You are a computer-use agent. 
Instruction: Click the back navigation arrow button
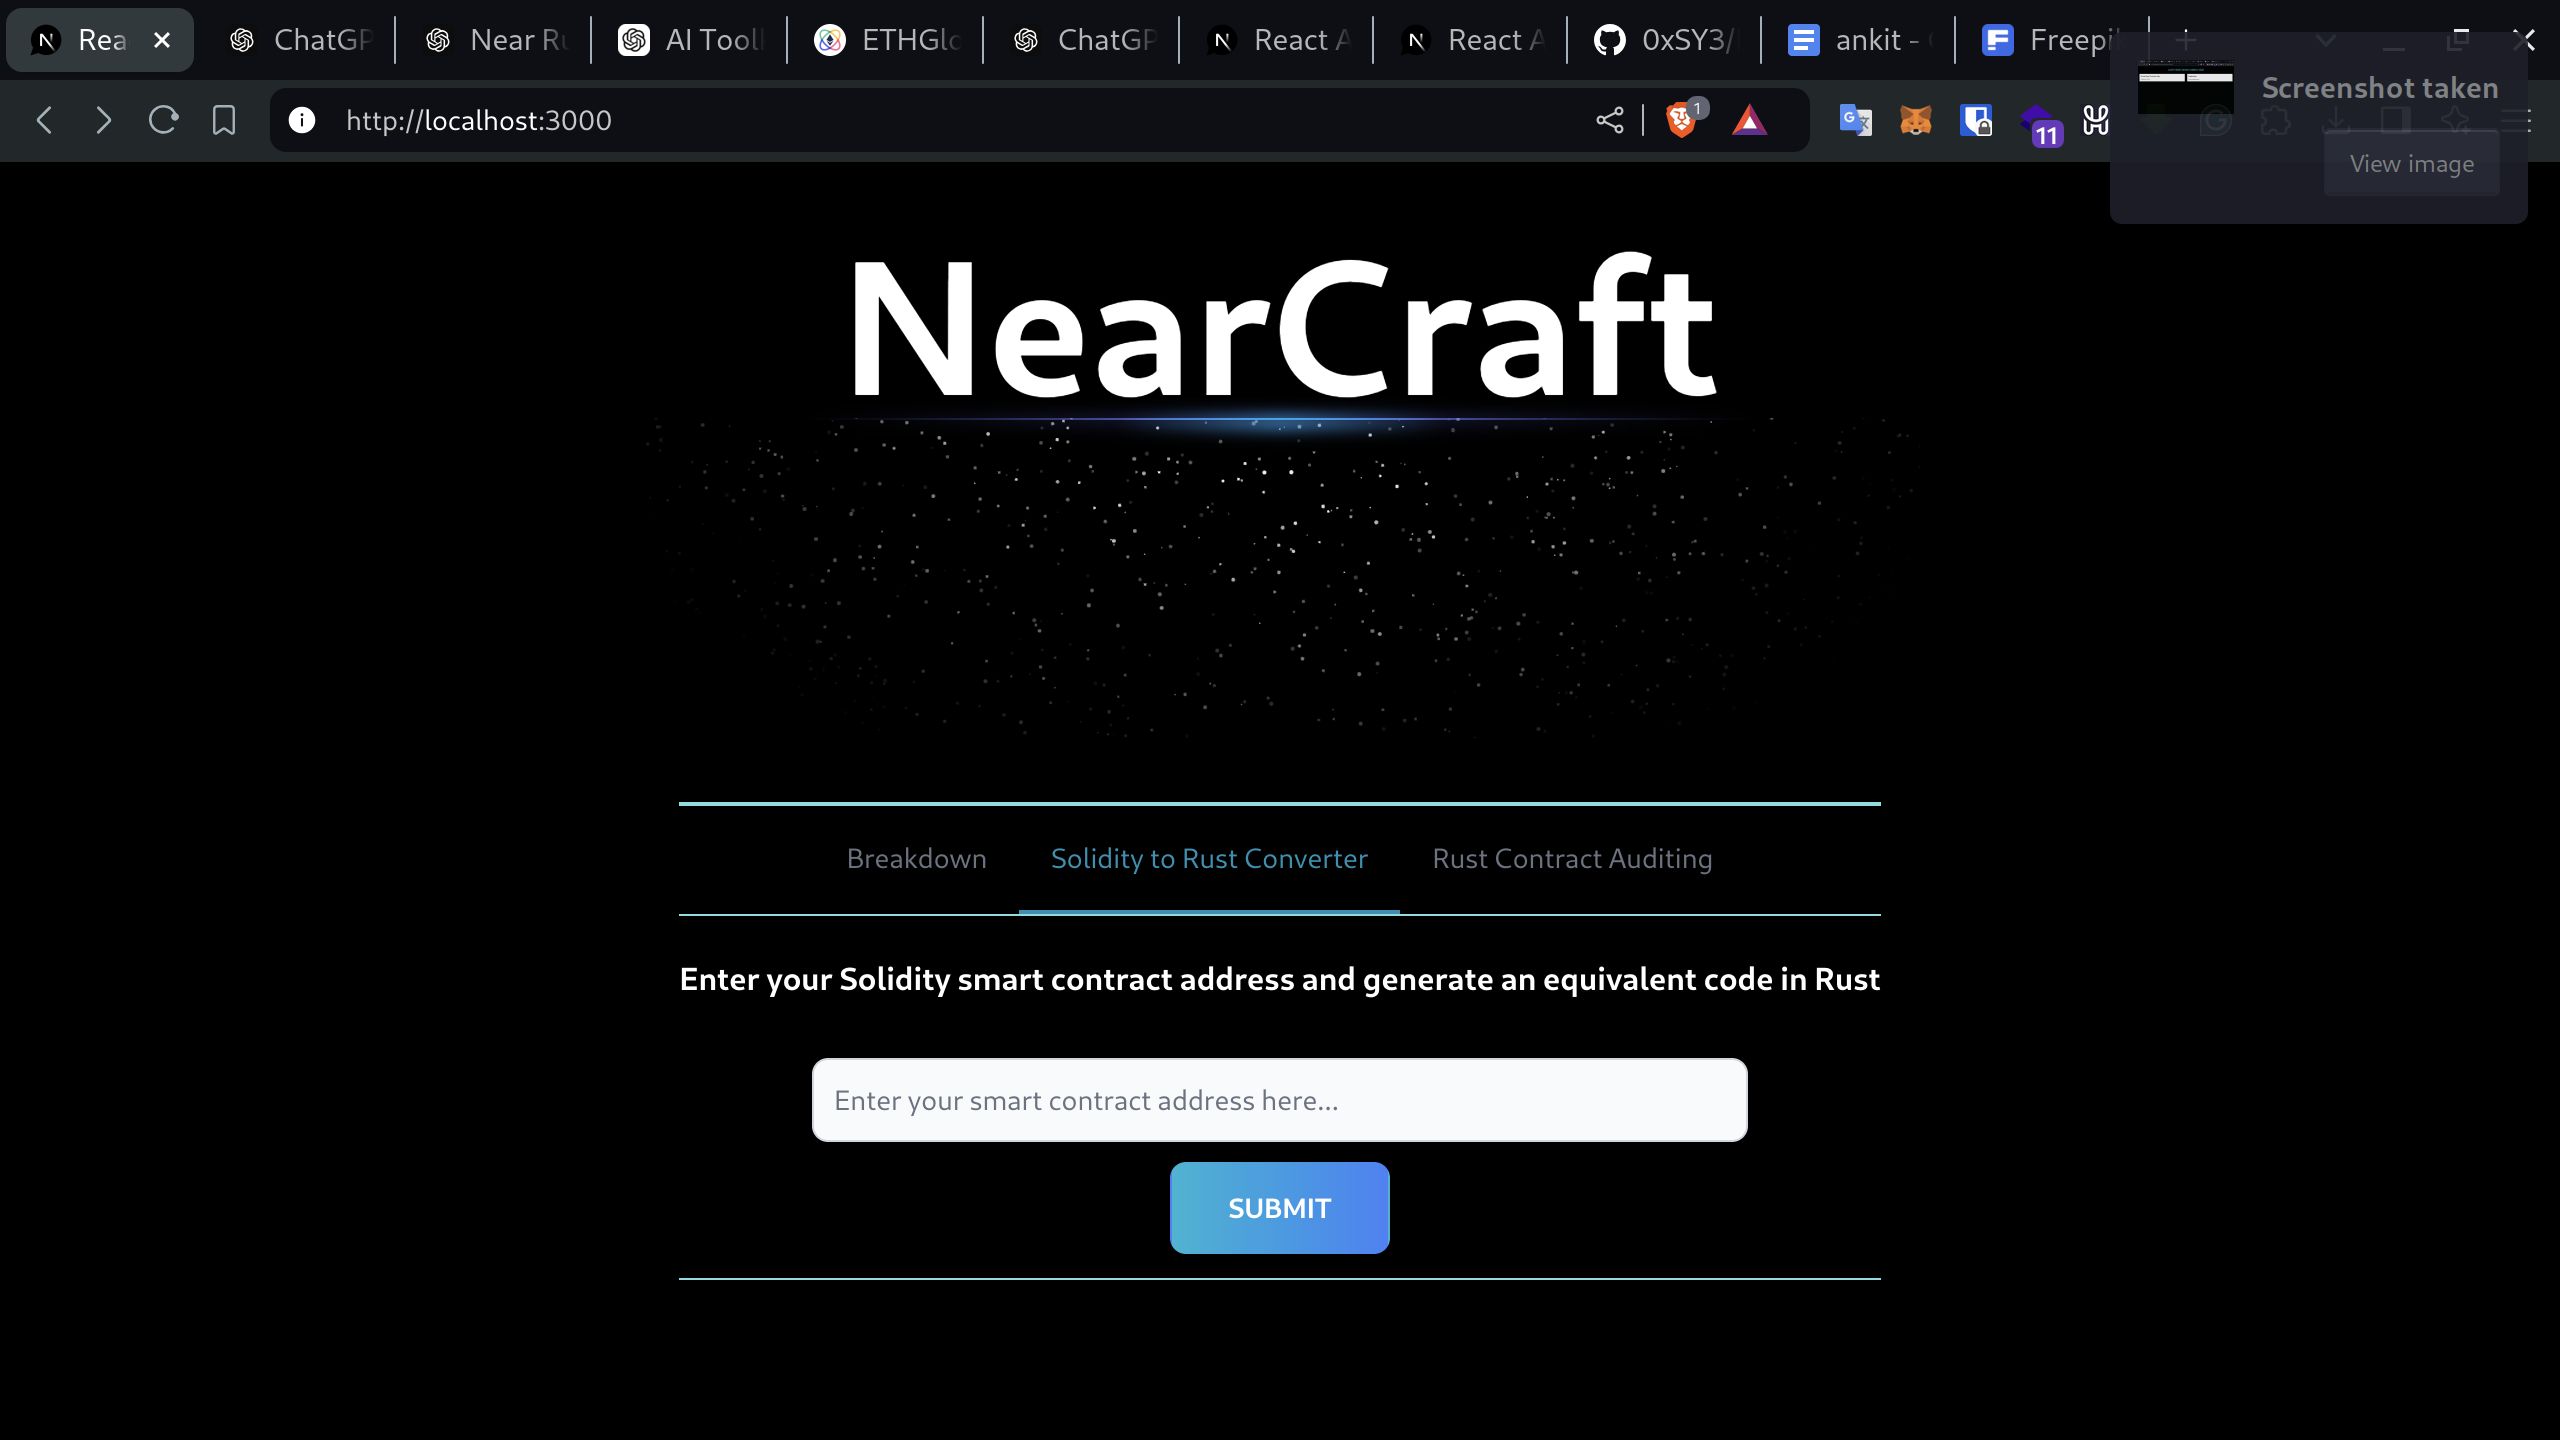tap(42, 118)
